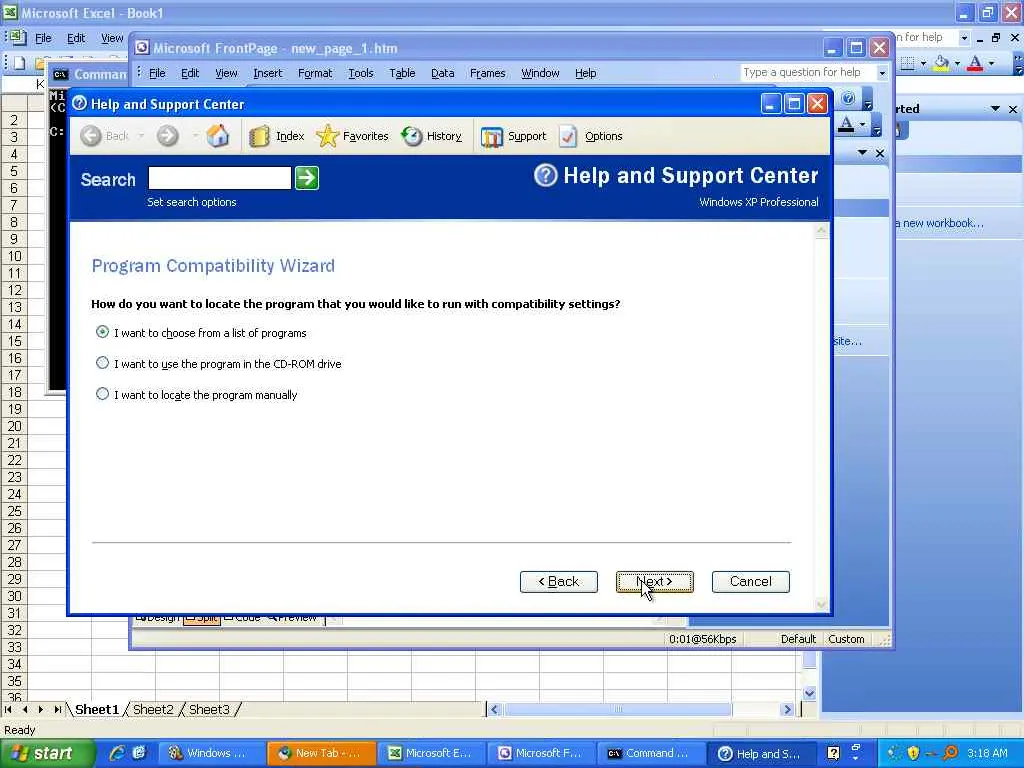This screenshot has height=768, width=1024.
Task: Click the Next button in the wizard
Action: coord(654,581)
